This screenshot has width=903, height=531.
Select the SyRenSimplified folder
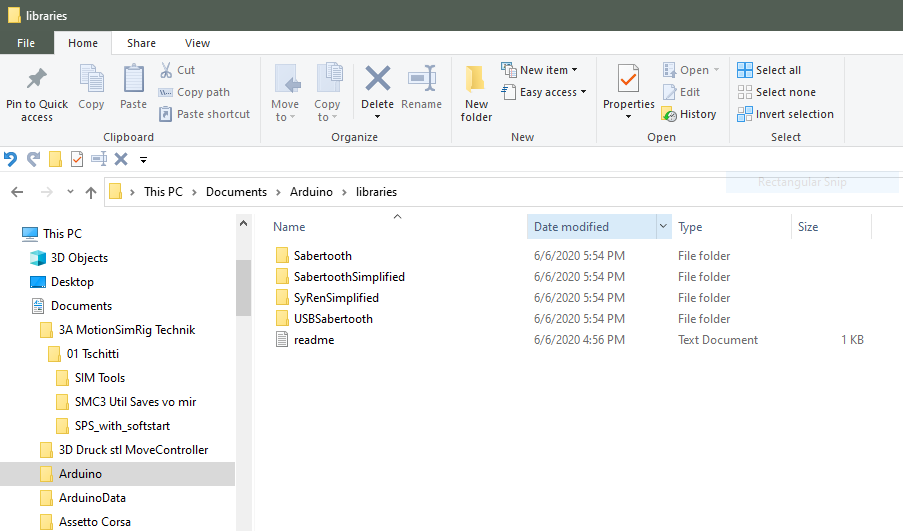336,298
